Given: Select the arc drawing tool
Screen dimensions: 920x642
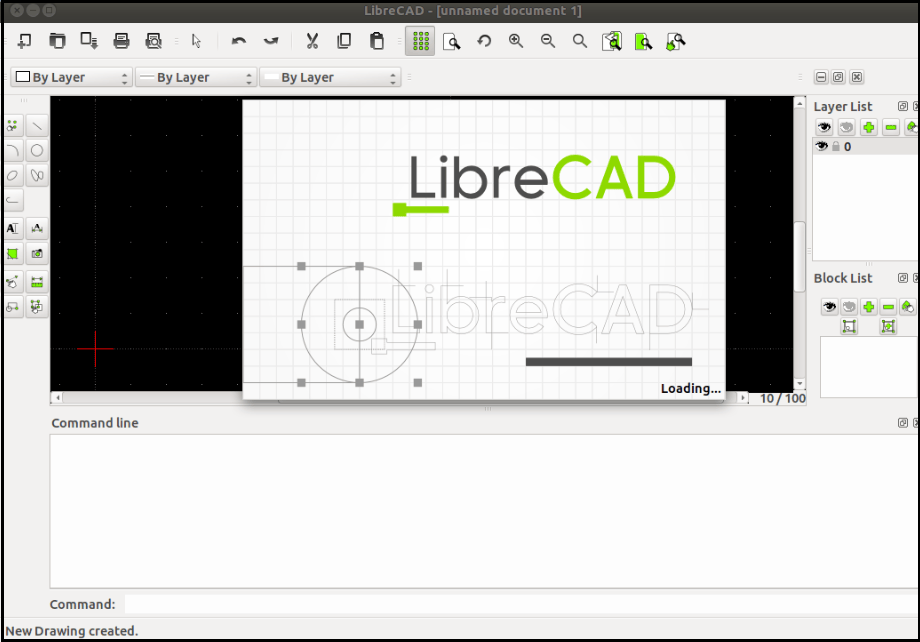Looking at the screenshot, I should pos(13,151).
